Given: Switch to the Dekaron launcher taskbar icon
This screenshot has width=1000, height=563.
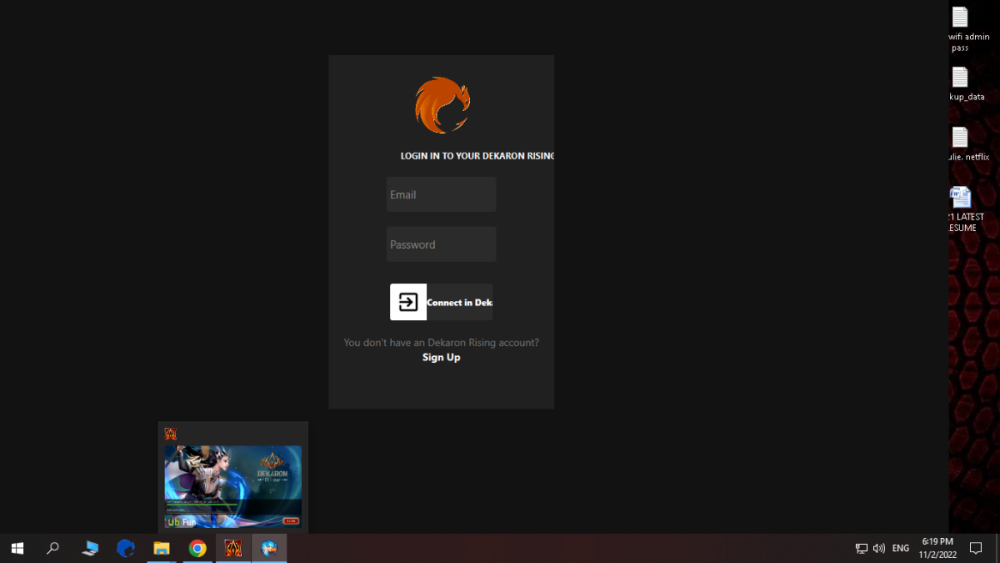Looking at the screenshot, I should [x=233, y=548].
